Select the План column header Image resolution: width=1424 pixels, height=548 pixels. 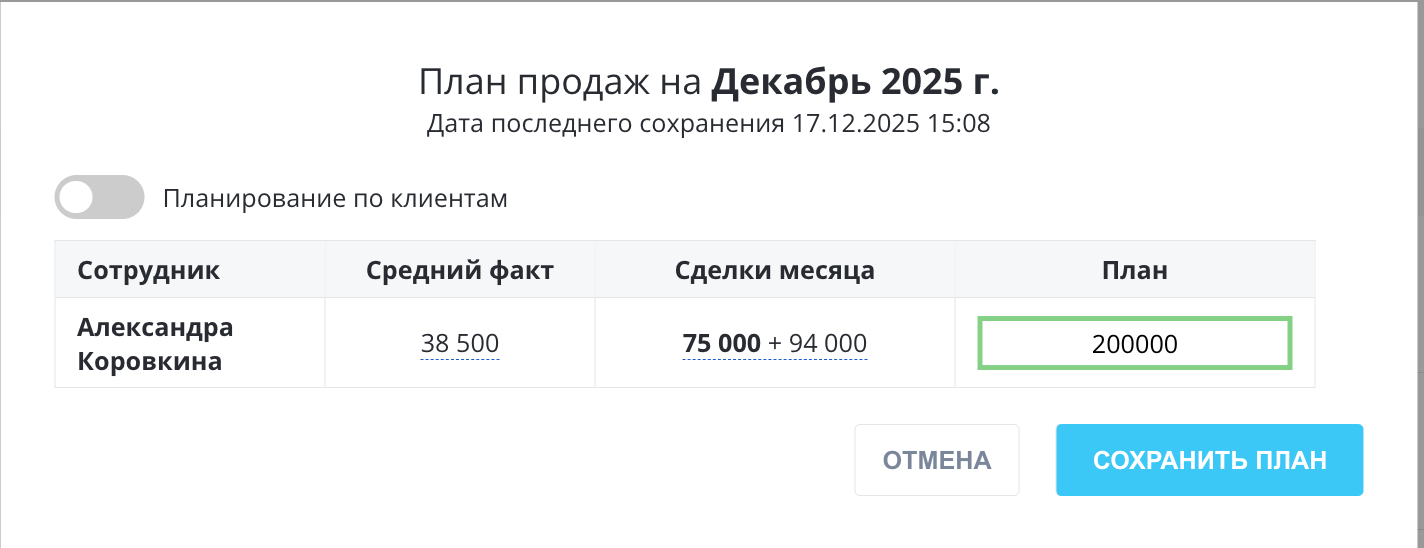click(x=1134, y=270)
